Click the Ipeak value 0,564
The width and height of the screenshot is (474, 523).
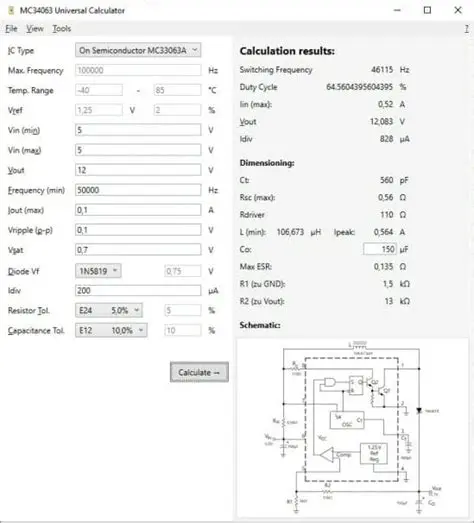[384, 232]
